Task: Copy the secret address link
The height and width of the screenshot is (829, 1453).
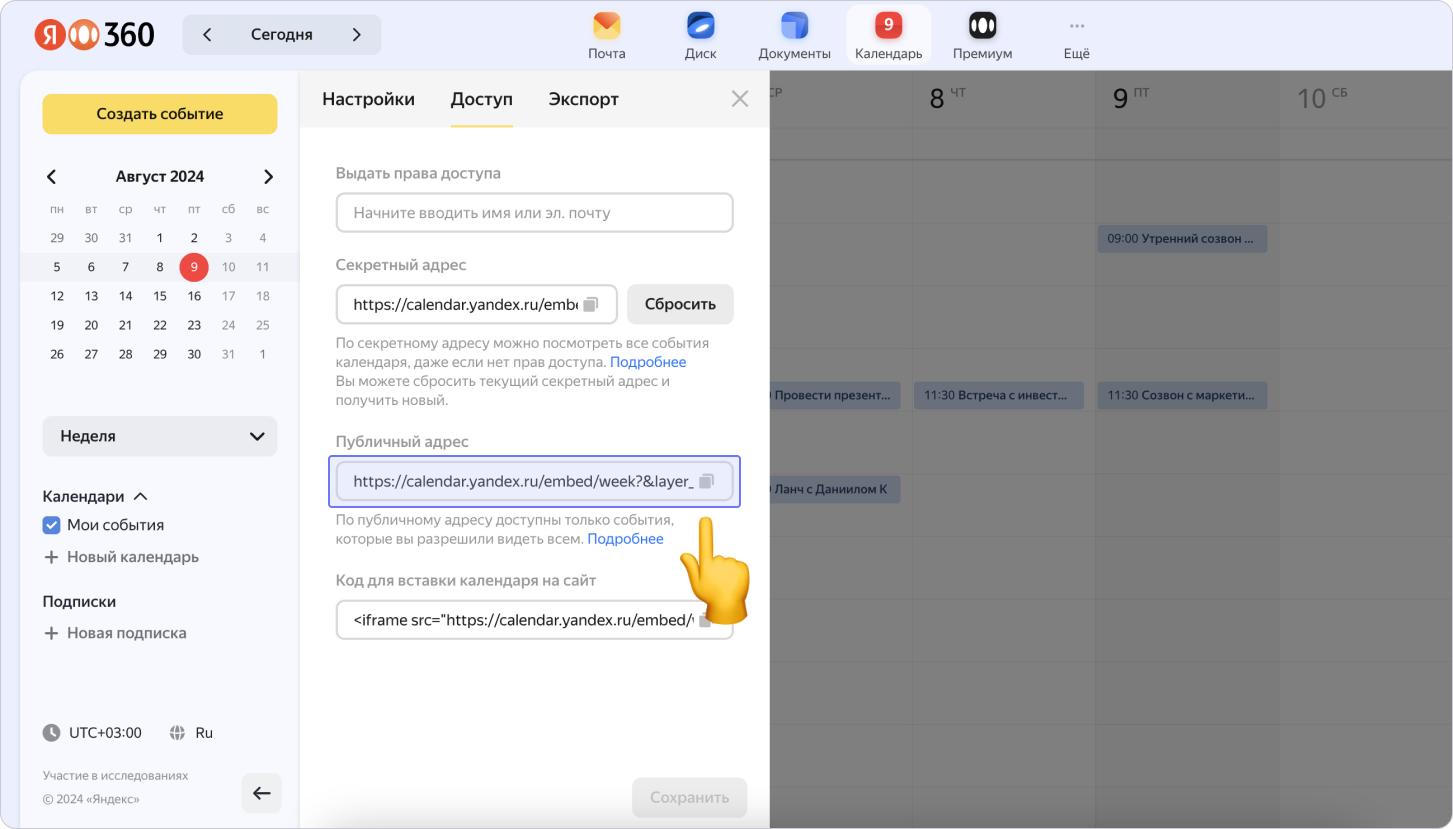Action: point(591,304)
